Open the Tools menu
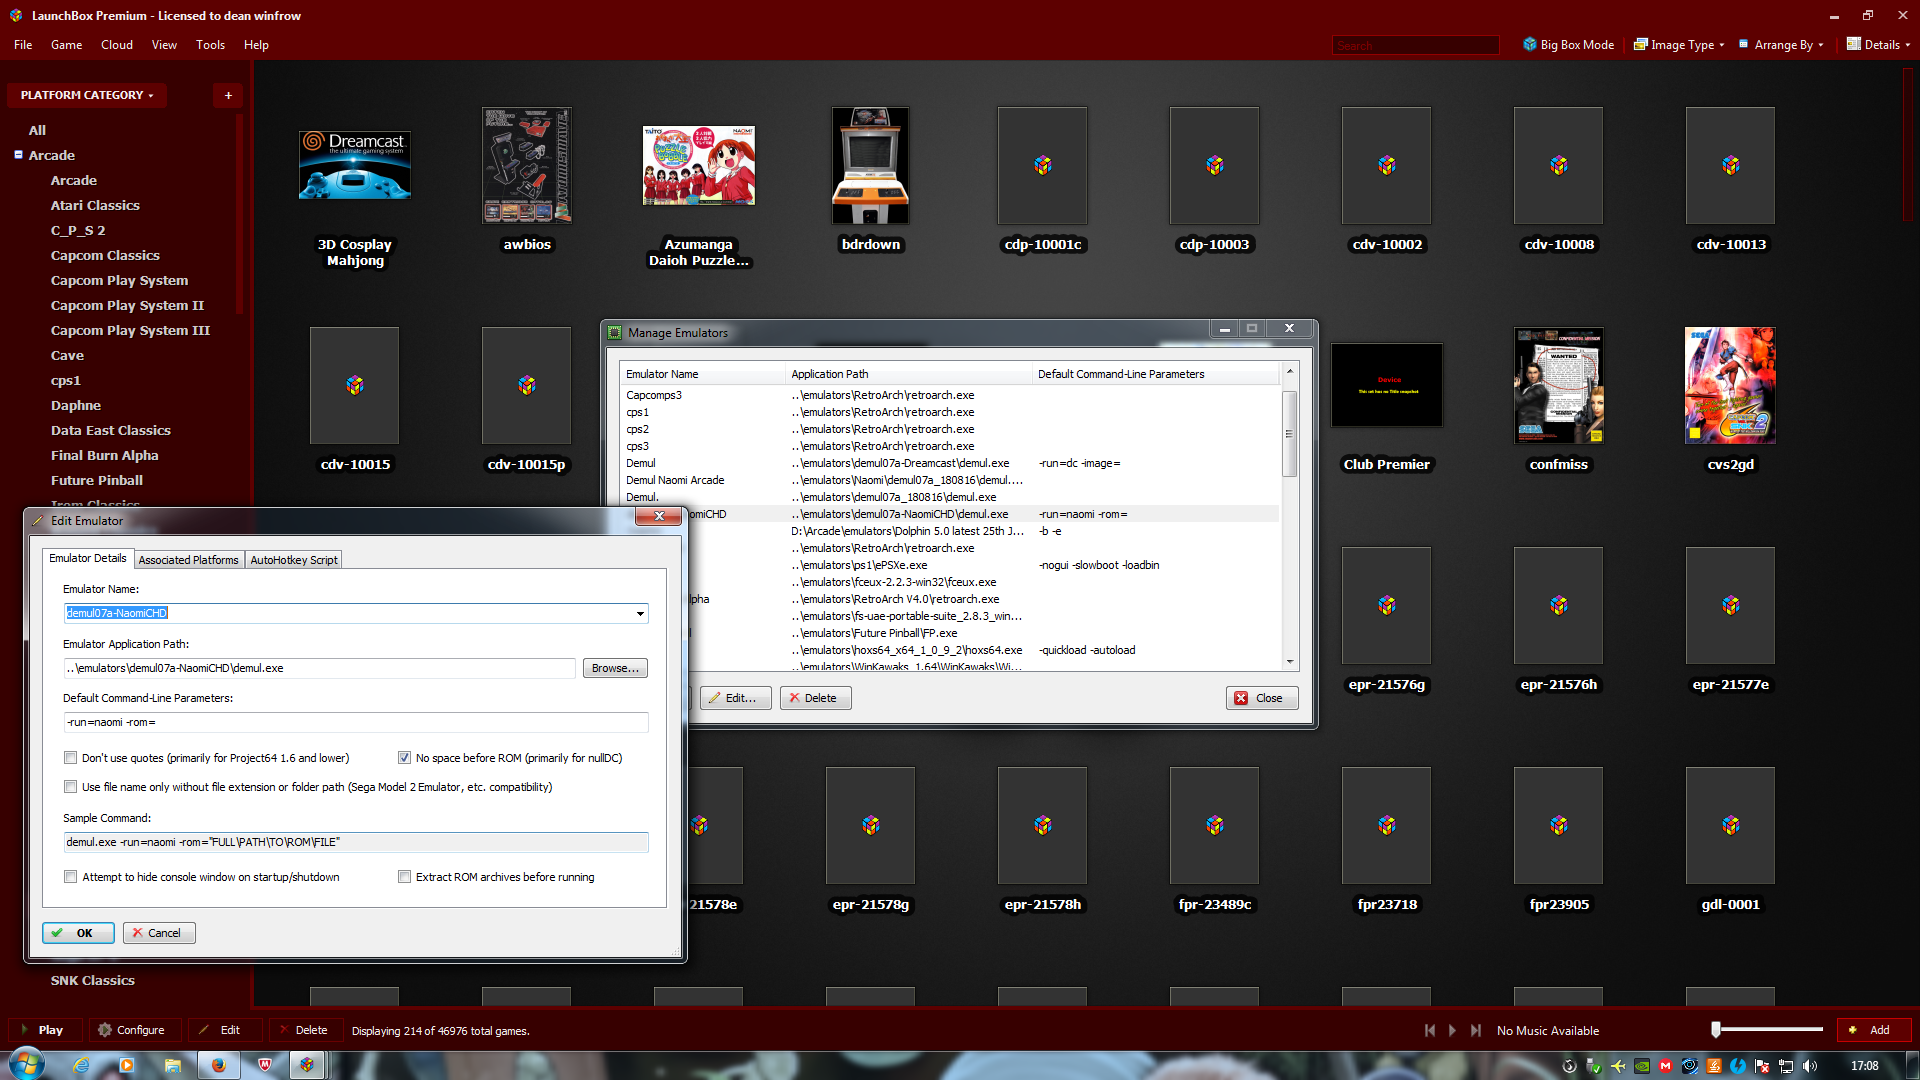 pyautogui.click(x=210, y=44)
